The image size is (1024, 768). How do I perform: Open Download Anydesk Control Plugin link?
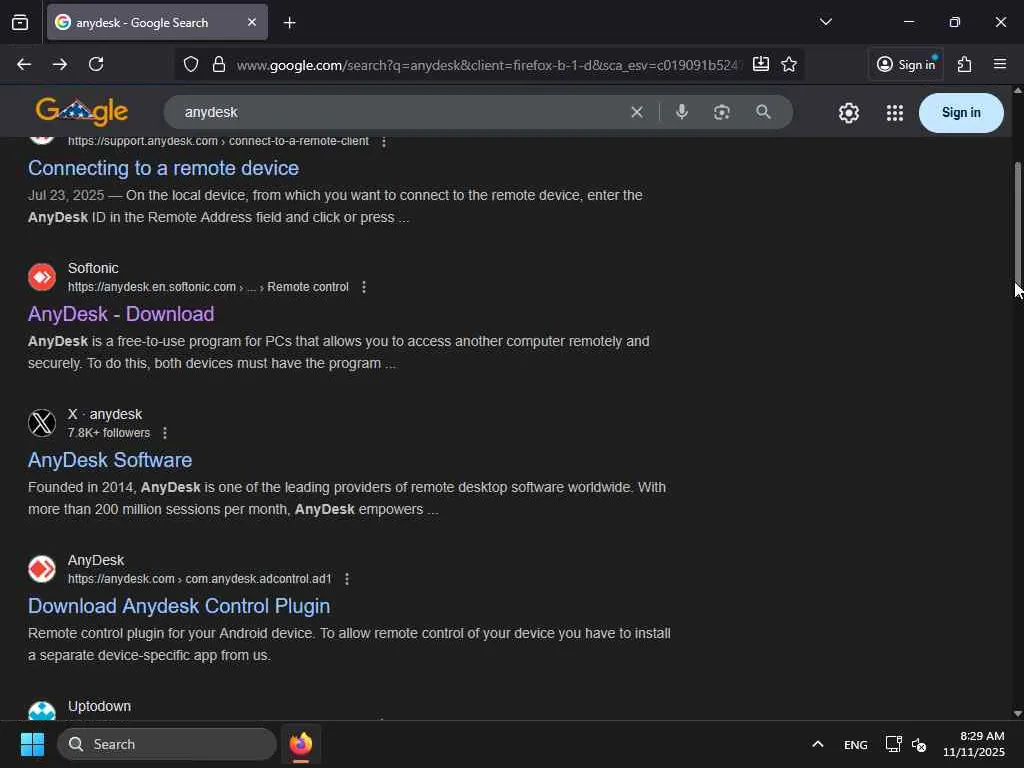tap(179, 606)
